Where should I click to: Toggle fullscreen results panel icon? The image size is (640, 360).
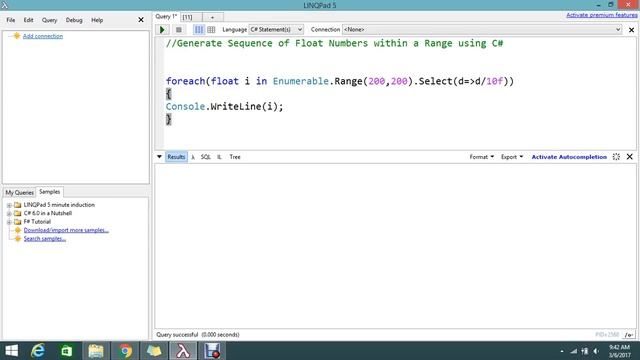coord(616,157)
